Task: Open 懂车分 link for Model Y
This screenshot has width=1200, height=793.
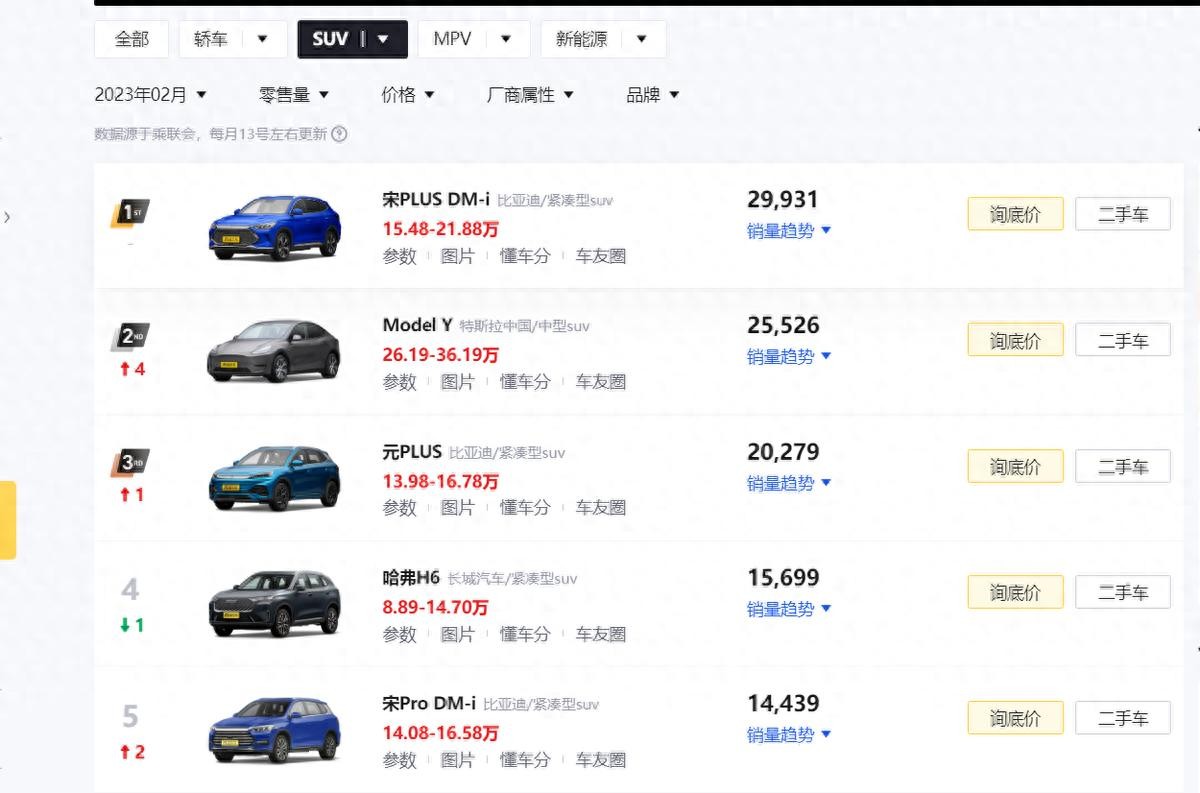Action: point(525,381)
